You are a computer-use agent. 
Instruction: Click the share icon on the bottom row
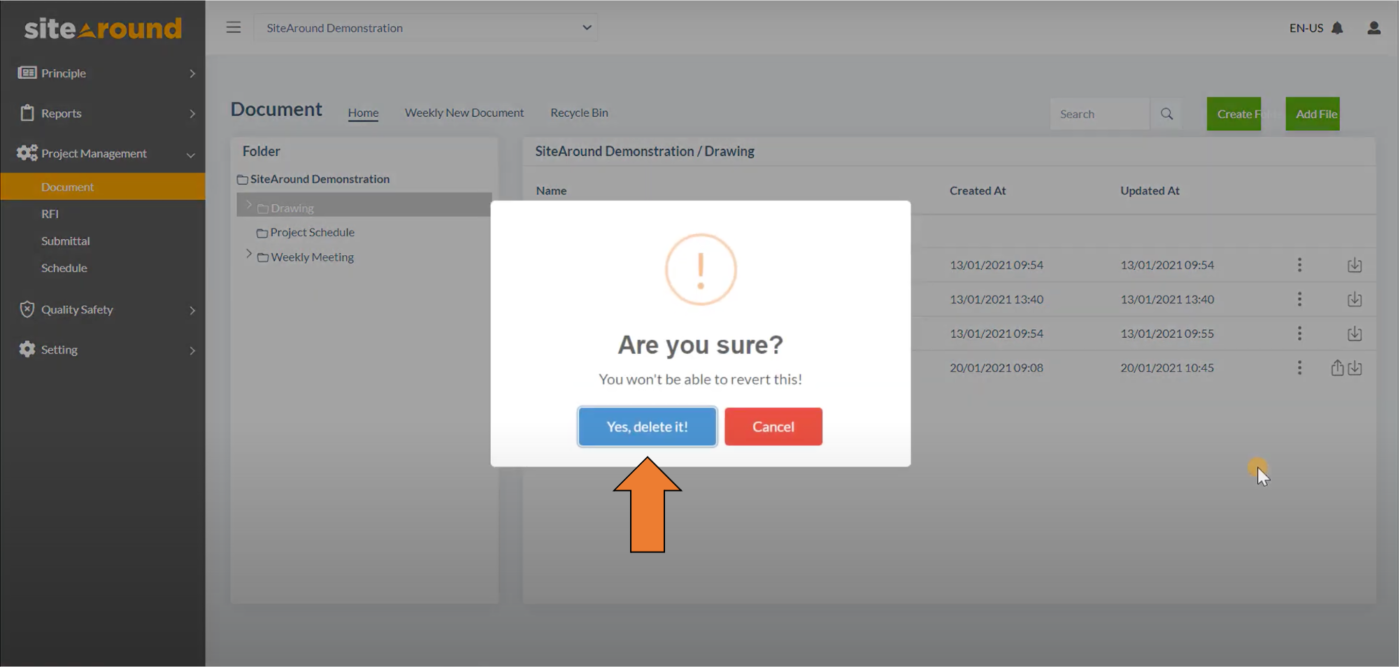tap(1337, 367)
